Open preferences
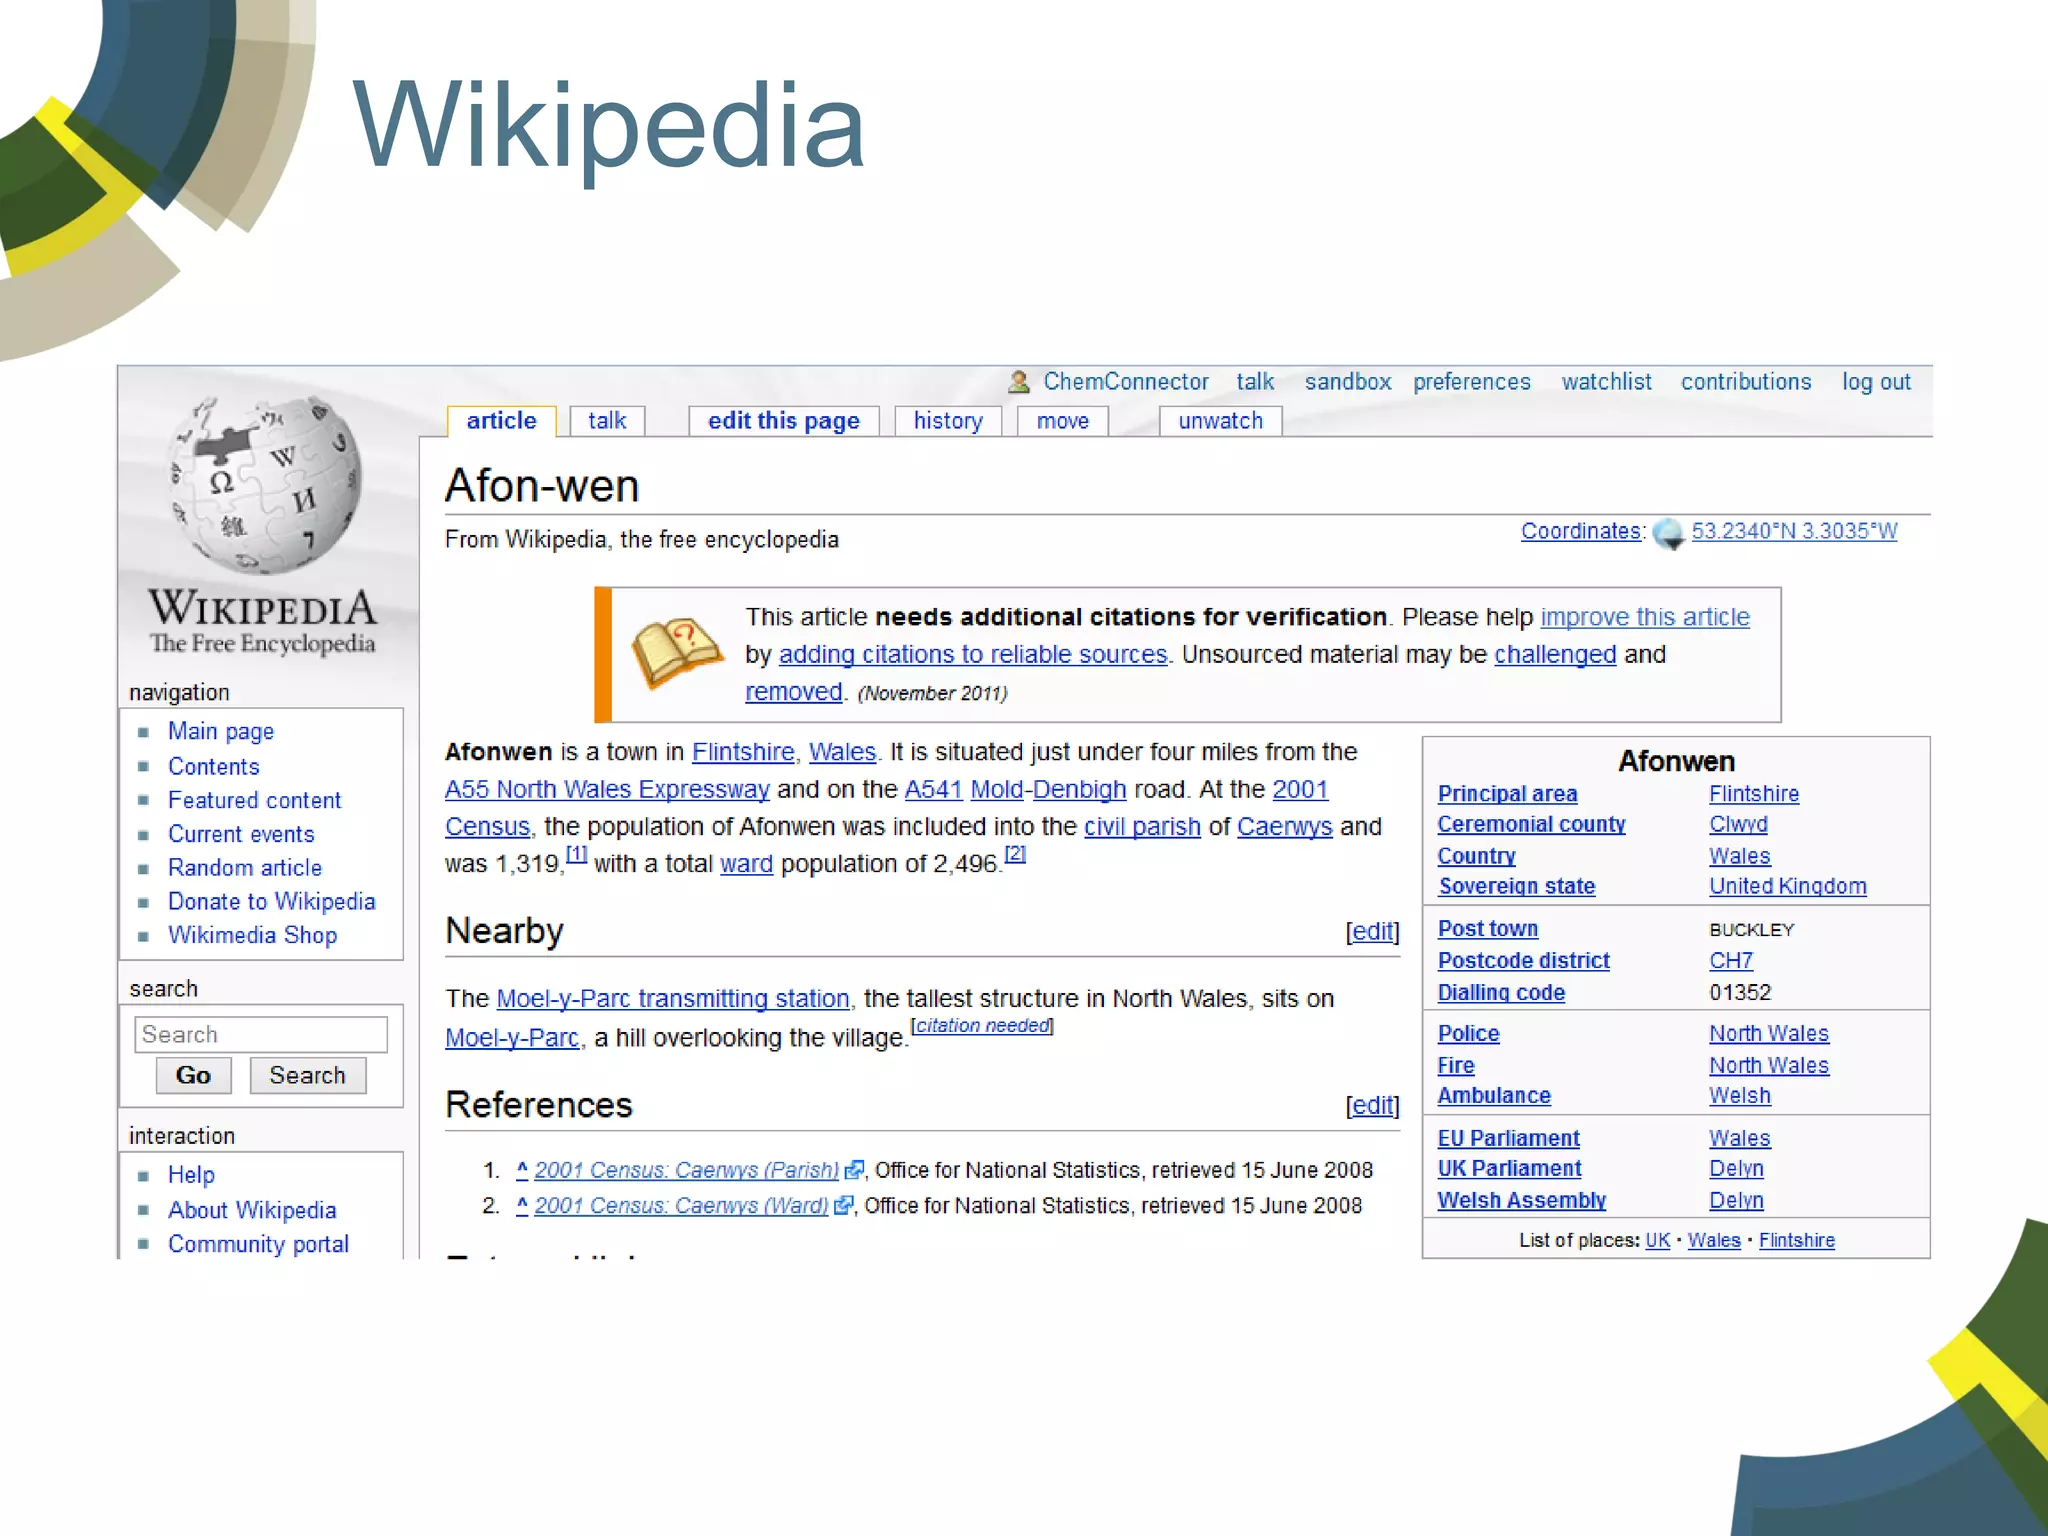 [x=1472, y=382]
